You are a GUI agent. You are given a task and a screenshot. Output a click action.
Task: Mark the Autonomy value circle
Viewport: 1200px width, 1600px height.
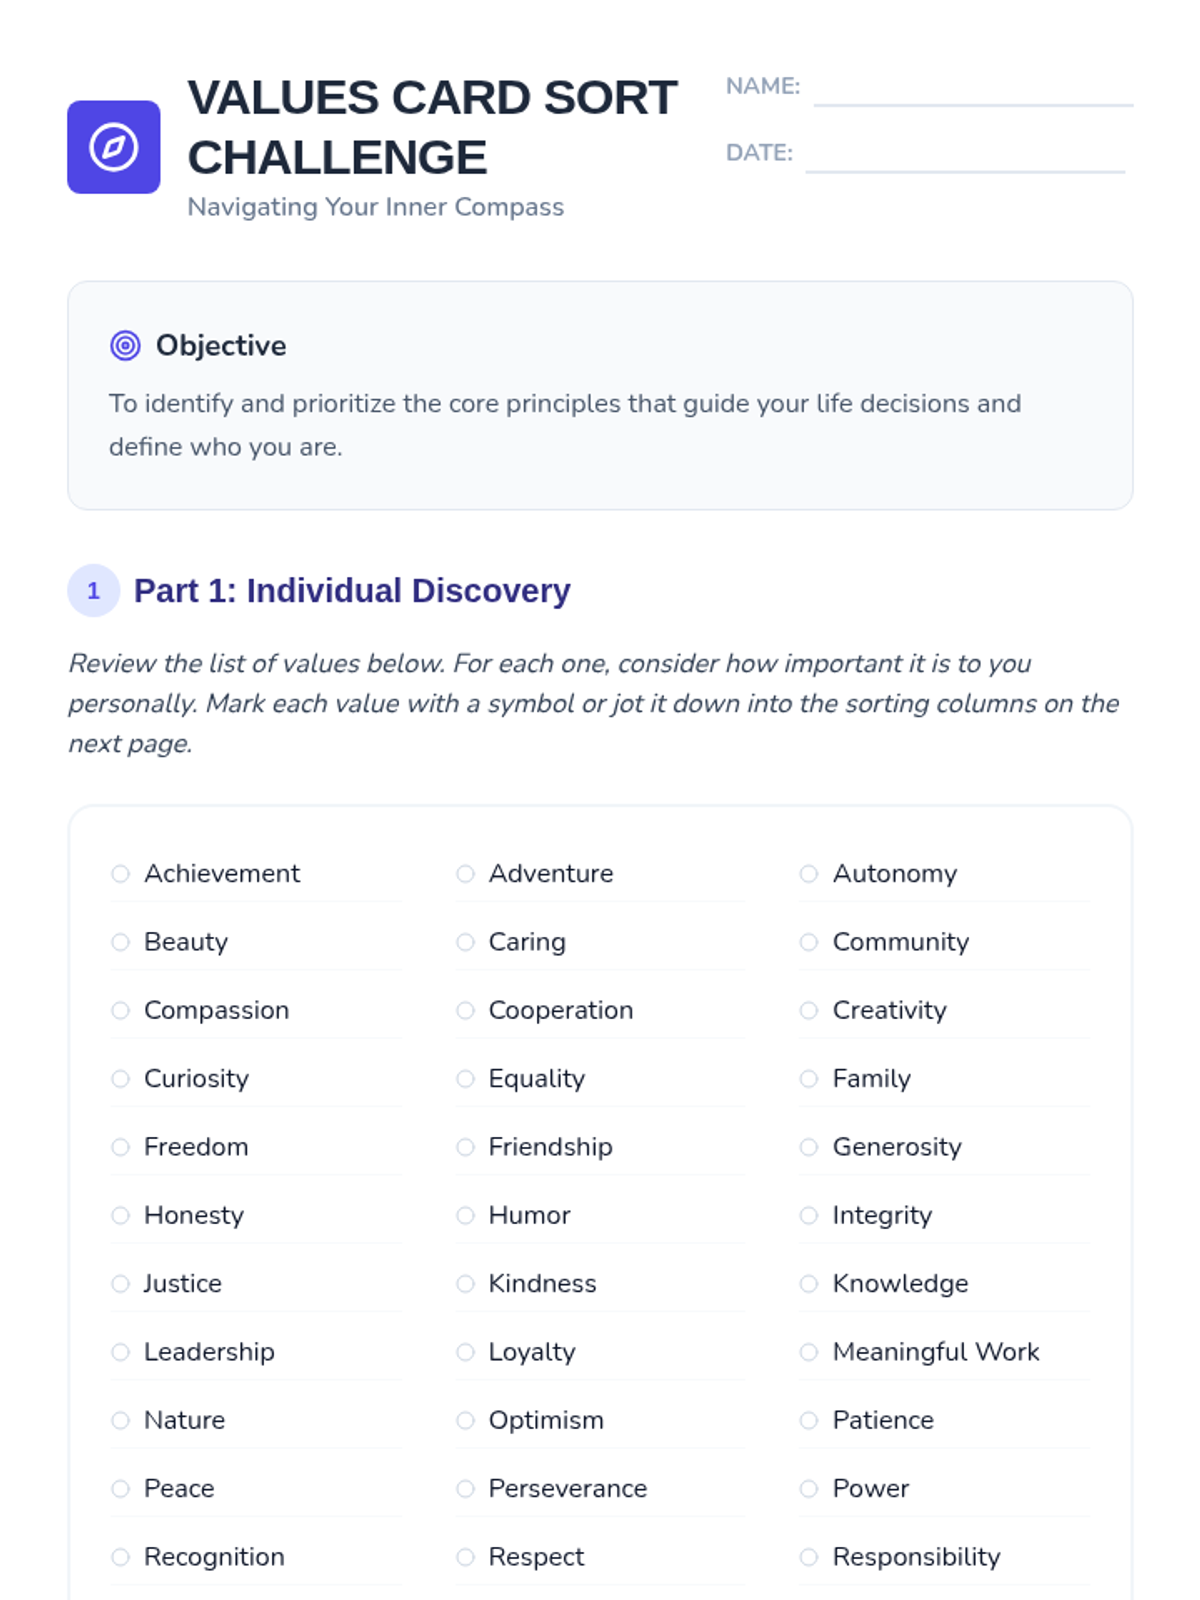coord(809,874)
